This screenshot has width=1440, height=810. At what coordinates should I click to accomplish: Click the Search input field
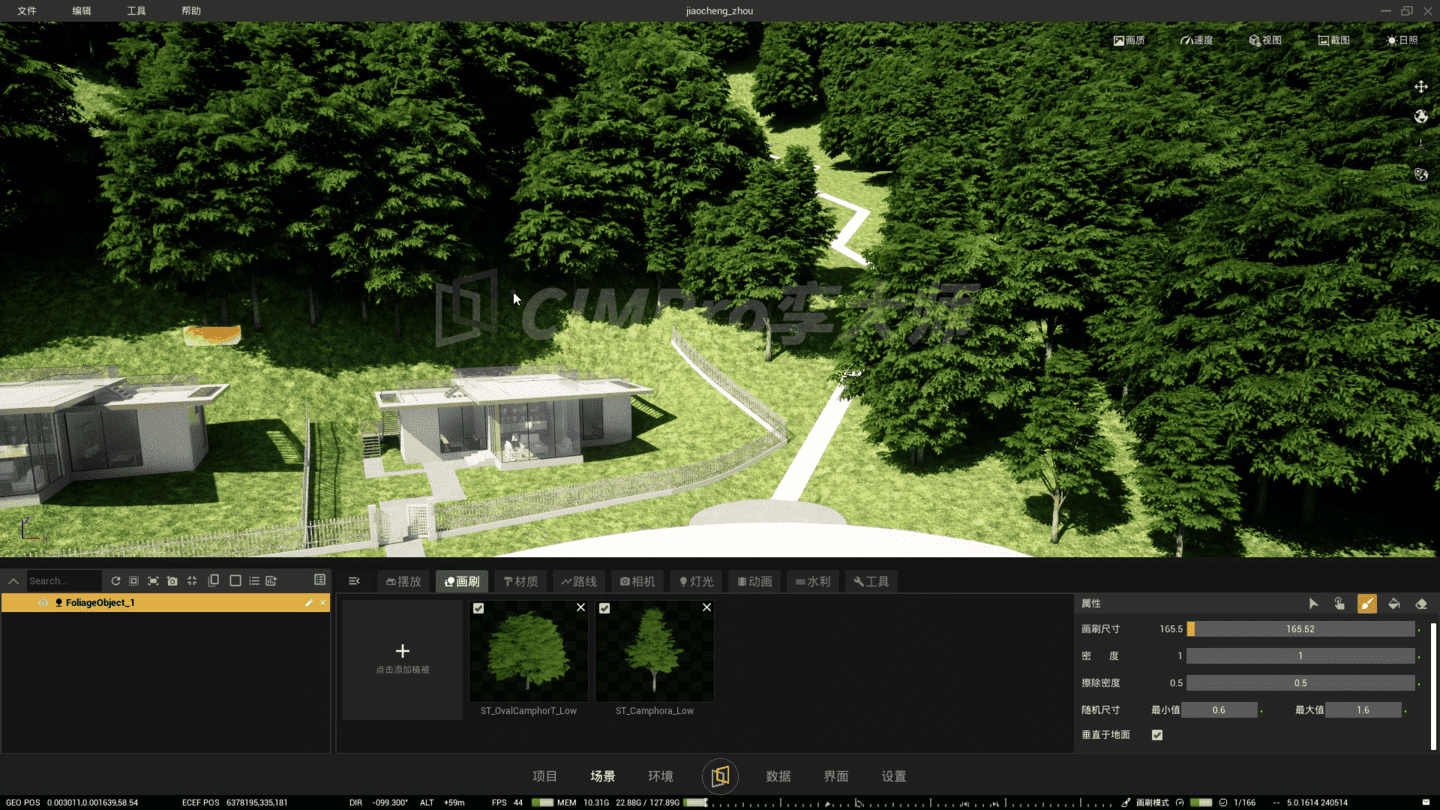[62, 581]
